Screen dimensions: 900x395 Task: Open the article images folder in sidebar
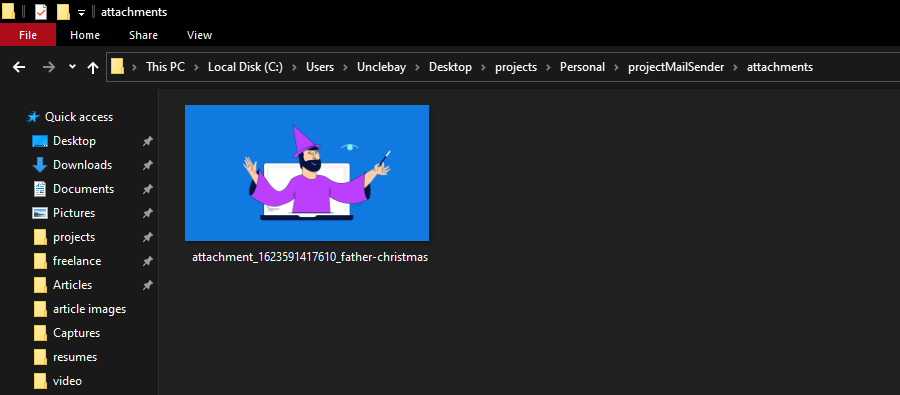90,309
